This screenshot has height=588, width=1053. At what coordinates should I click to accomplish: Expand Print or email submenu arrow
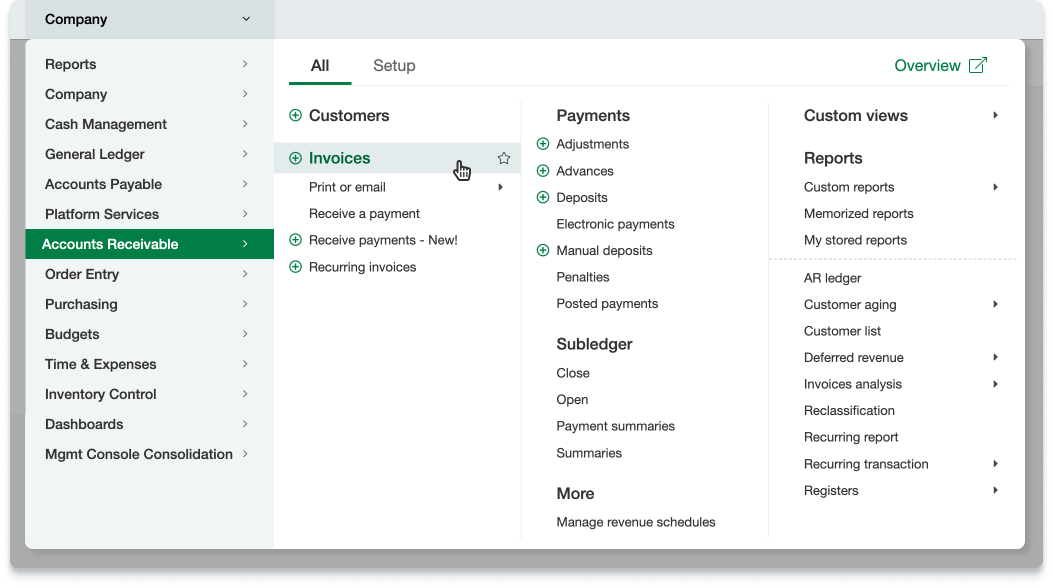coord(500,187)
